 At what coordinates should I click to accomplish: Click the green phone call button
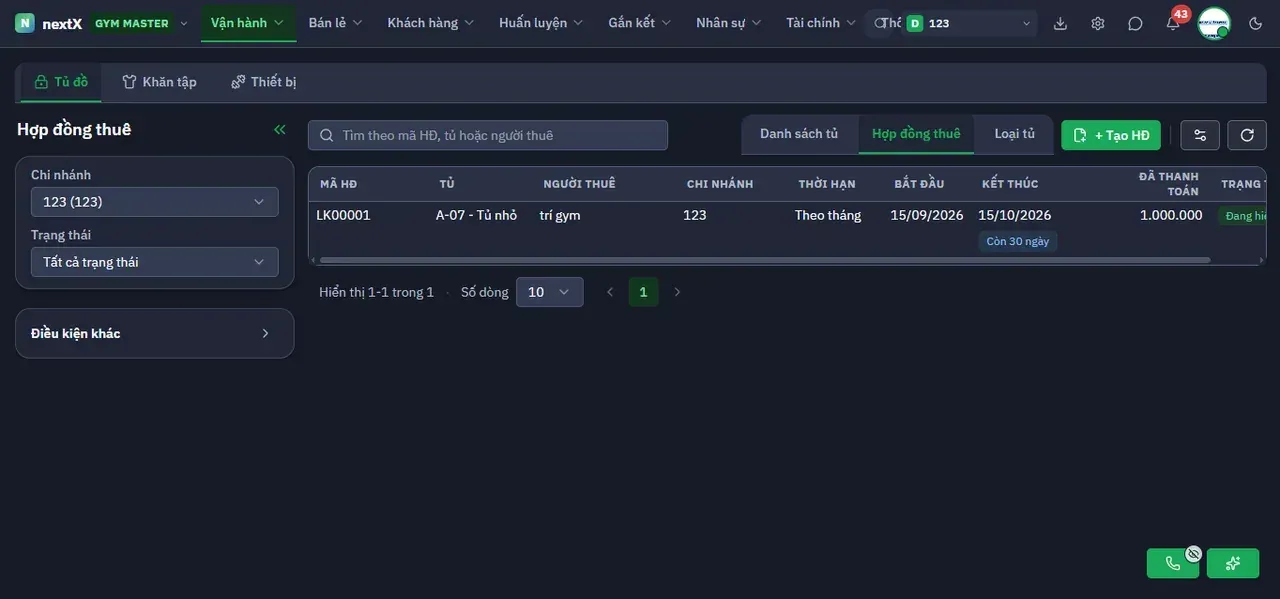click(x=1173, y=563)
